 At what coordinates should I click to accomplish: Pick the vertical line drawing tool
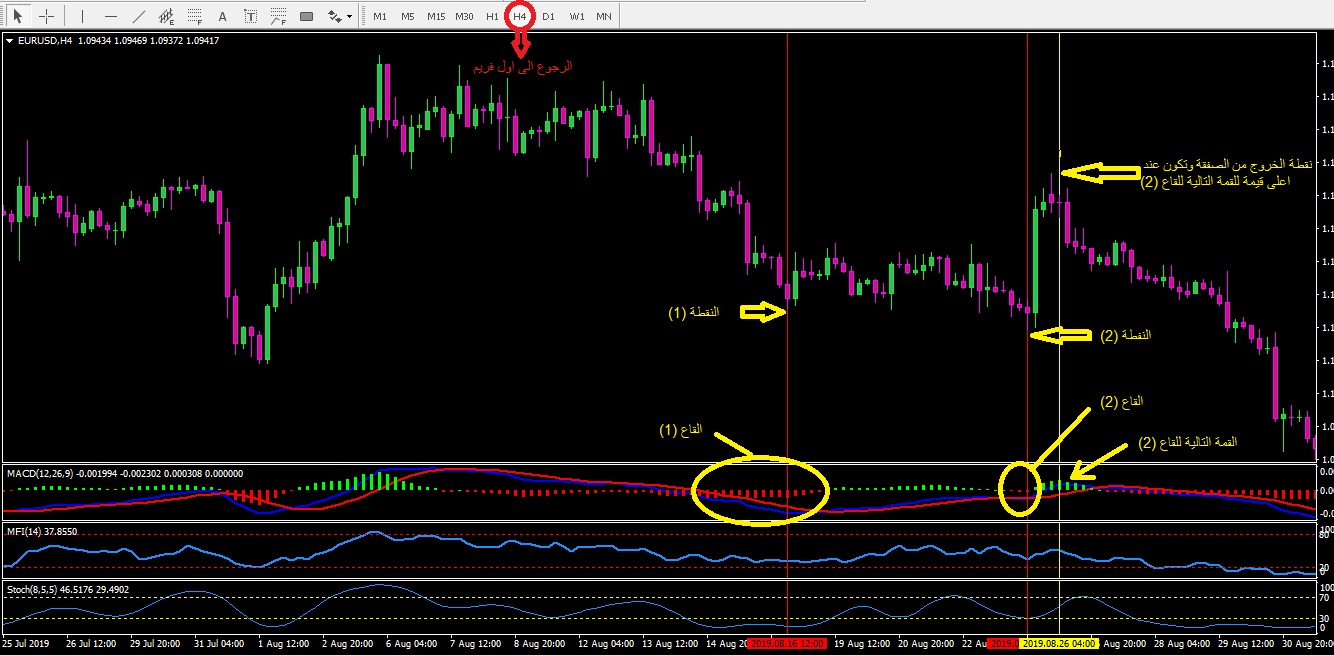point(82,16)
